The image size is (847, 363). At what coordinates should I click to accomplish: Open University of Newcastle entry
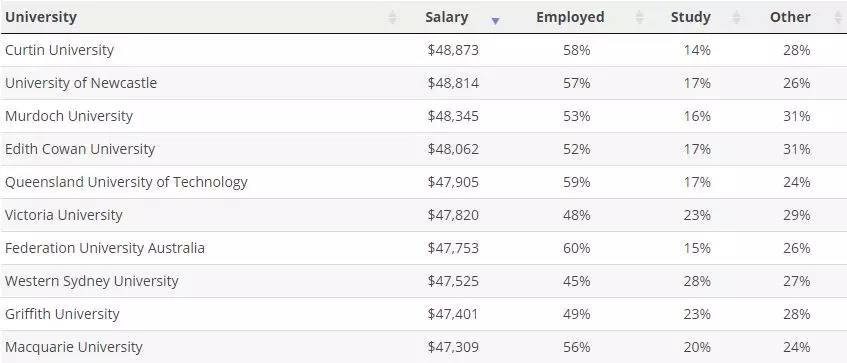point(81,83)
